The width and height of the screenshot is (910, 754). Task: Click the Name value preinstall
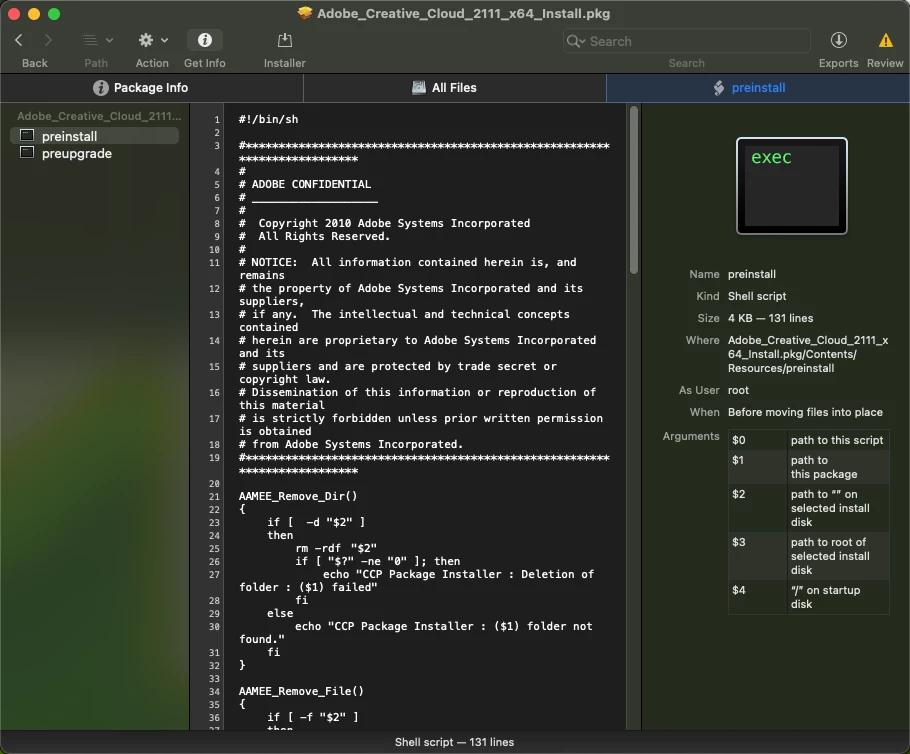pyautogui.click(x=752, y=274)
